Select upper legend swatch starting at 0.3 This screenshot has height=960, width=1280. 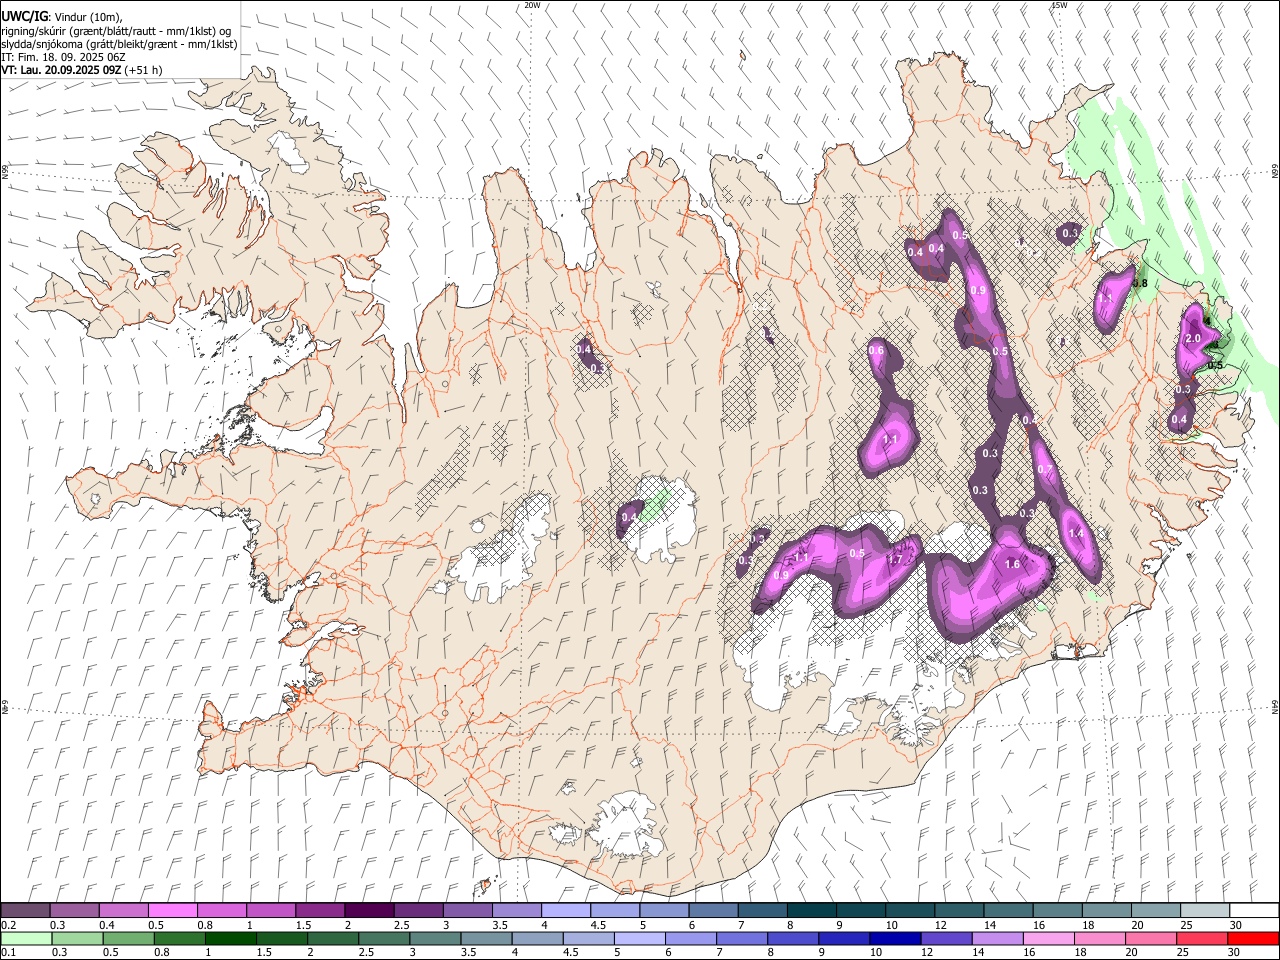point(75,910)
